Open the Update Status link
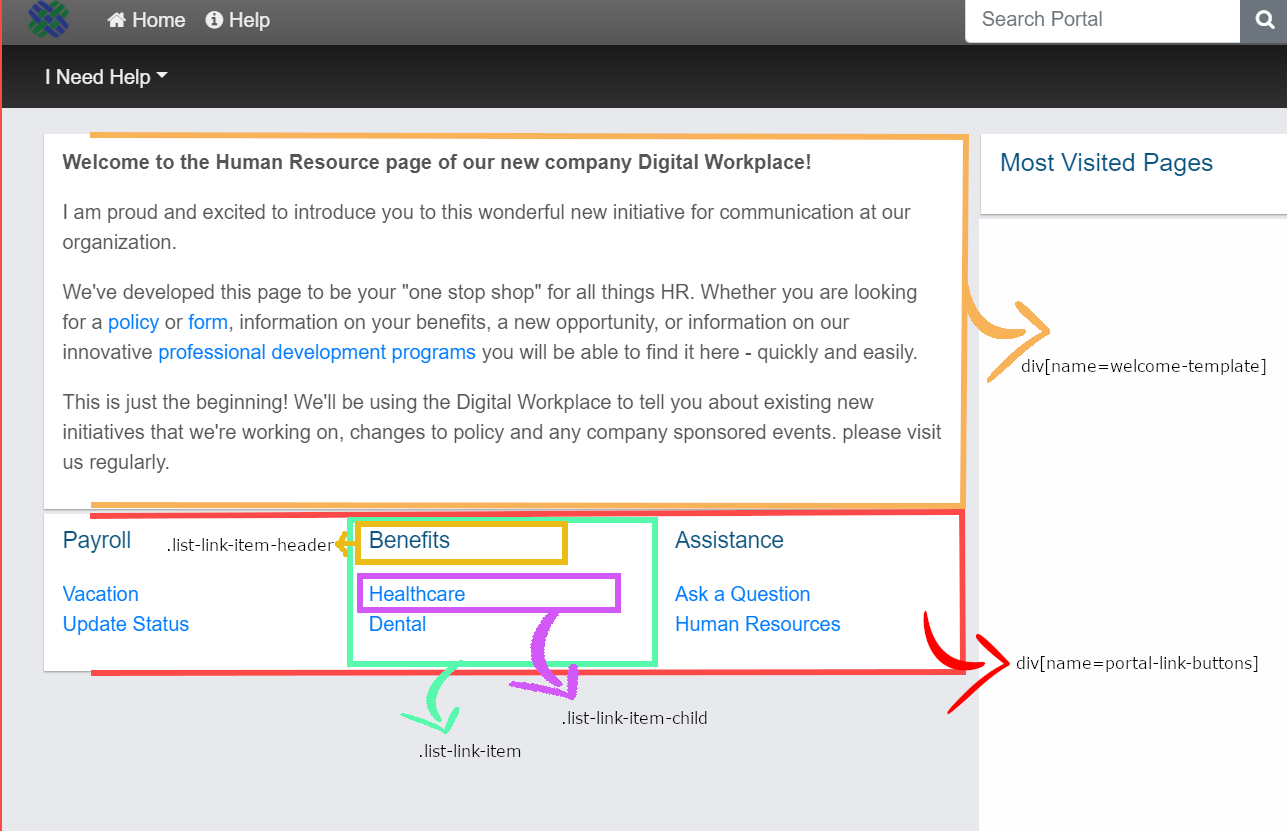Image resolution: width=1287 pixels, height=831 pixels. (126, 624)
